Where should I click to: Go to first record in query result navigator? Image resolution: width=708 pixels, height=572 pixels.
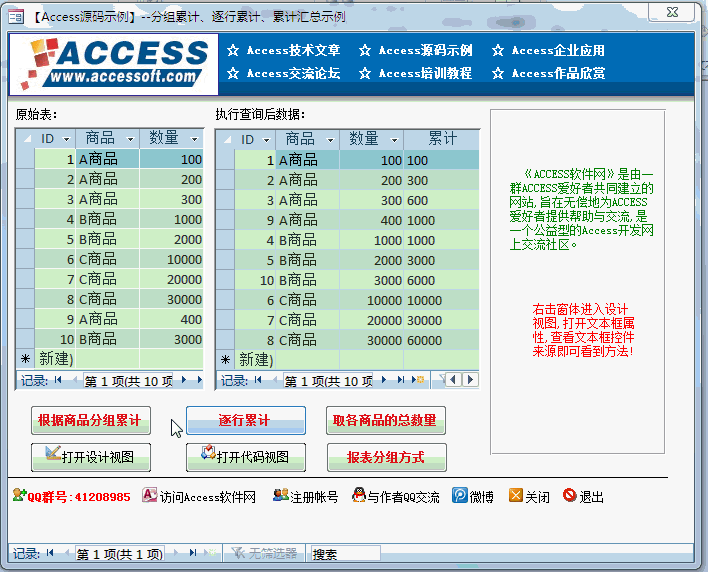pos(258,380)
